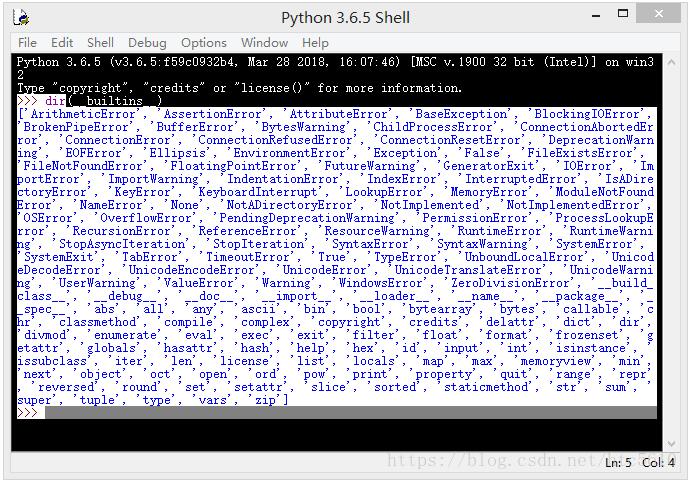The width and height of the screenshot is (689, 483).
Task: Click 'InterruptedError' in the output
Action: [521, 179]
